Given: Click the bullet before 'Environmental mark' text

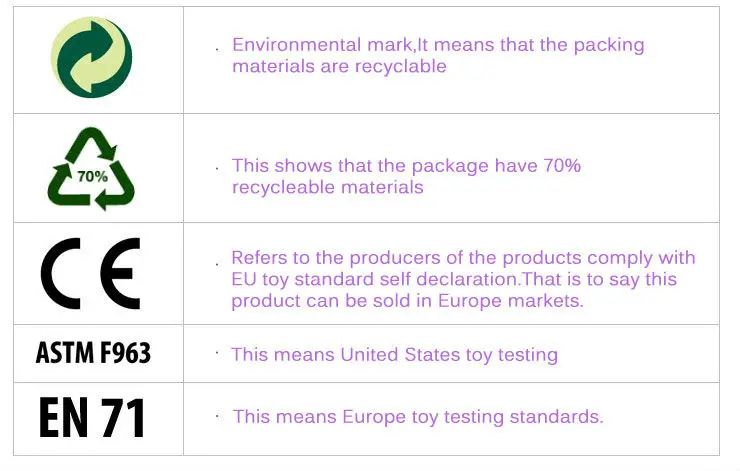Looking at the screenshot, I should (217, 46).
